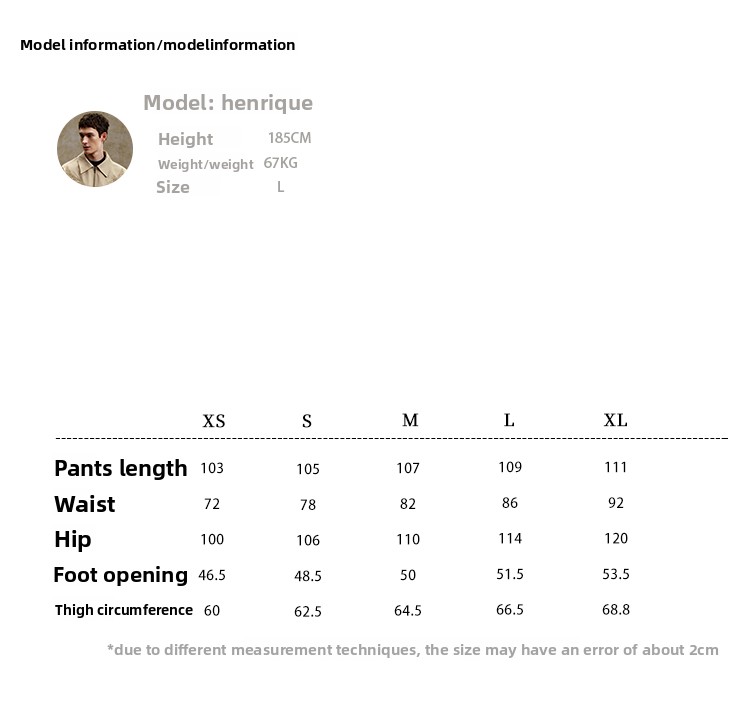This screenshot has width=750, height=703.
Task: Click the XS column header
Action: tap(214, 421)
